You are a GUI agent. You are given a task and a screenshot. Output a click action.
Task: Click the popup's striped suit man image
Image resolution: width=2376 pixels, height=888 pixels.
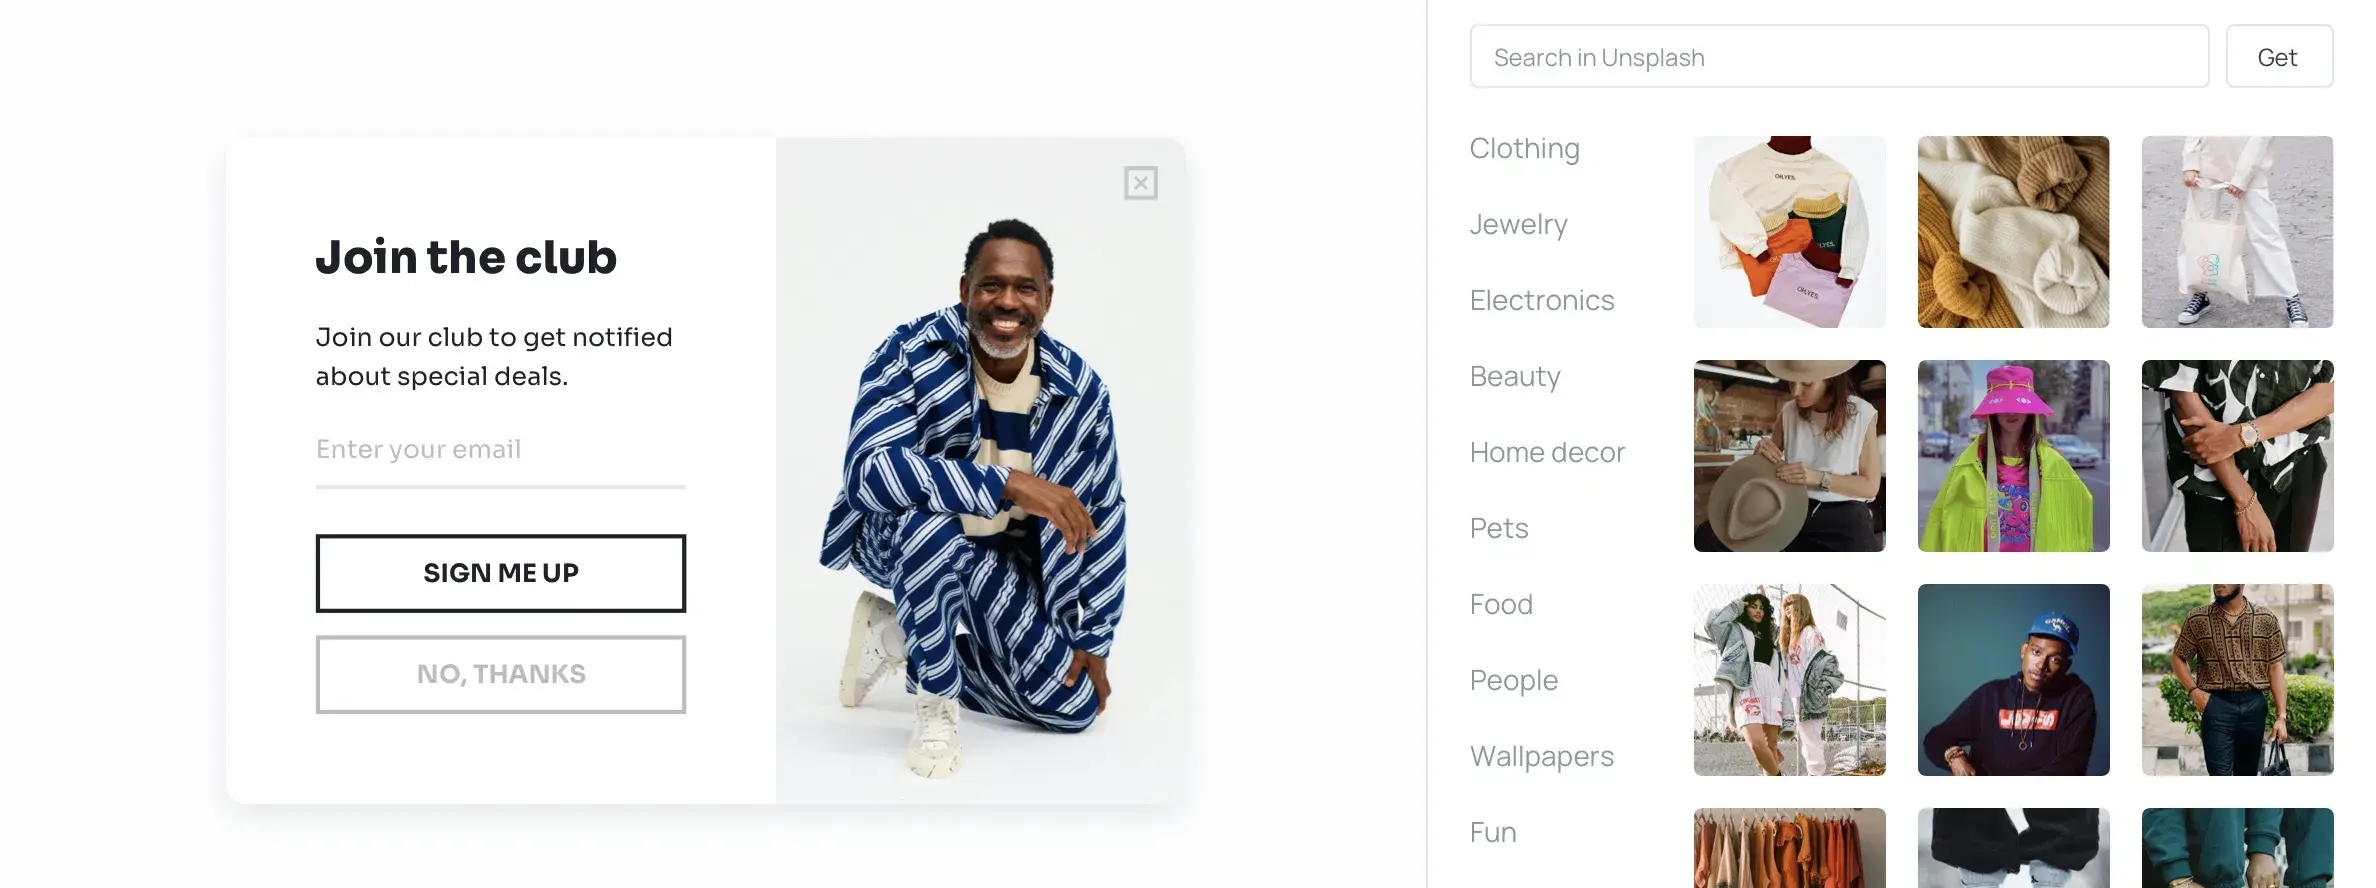(980, 471)
